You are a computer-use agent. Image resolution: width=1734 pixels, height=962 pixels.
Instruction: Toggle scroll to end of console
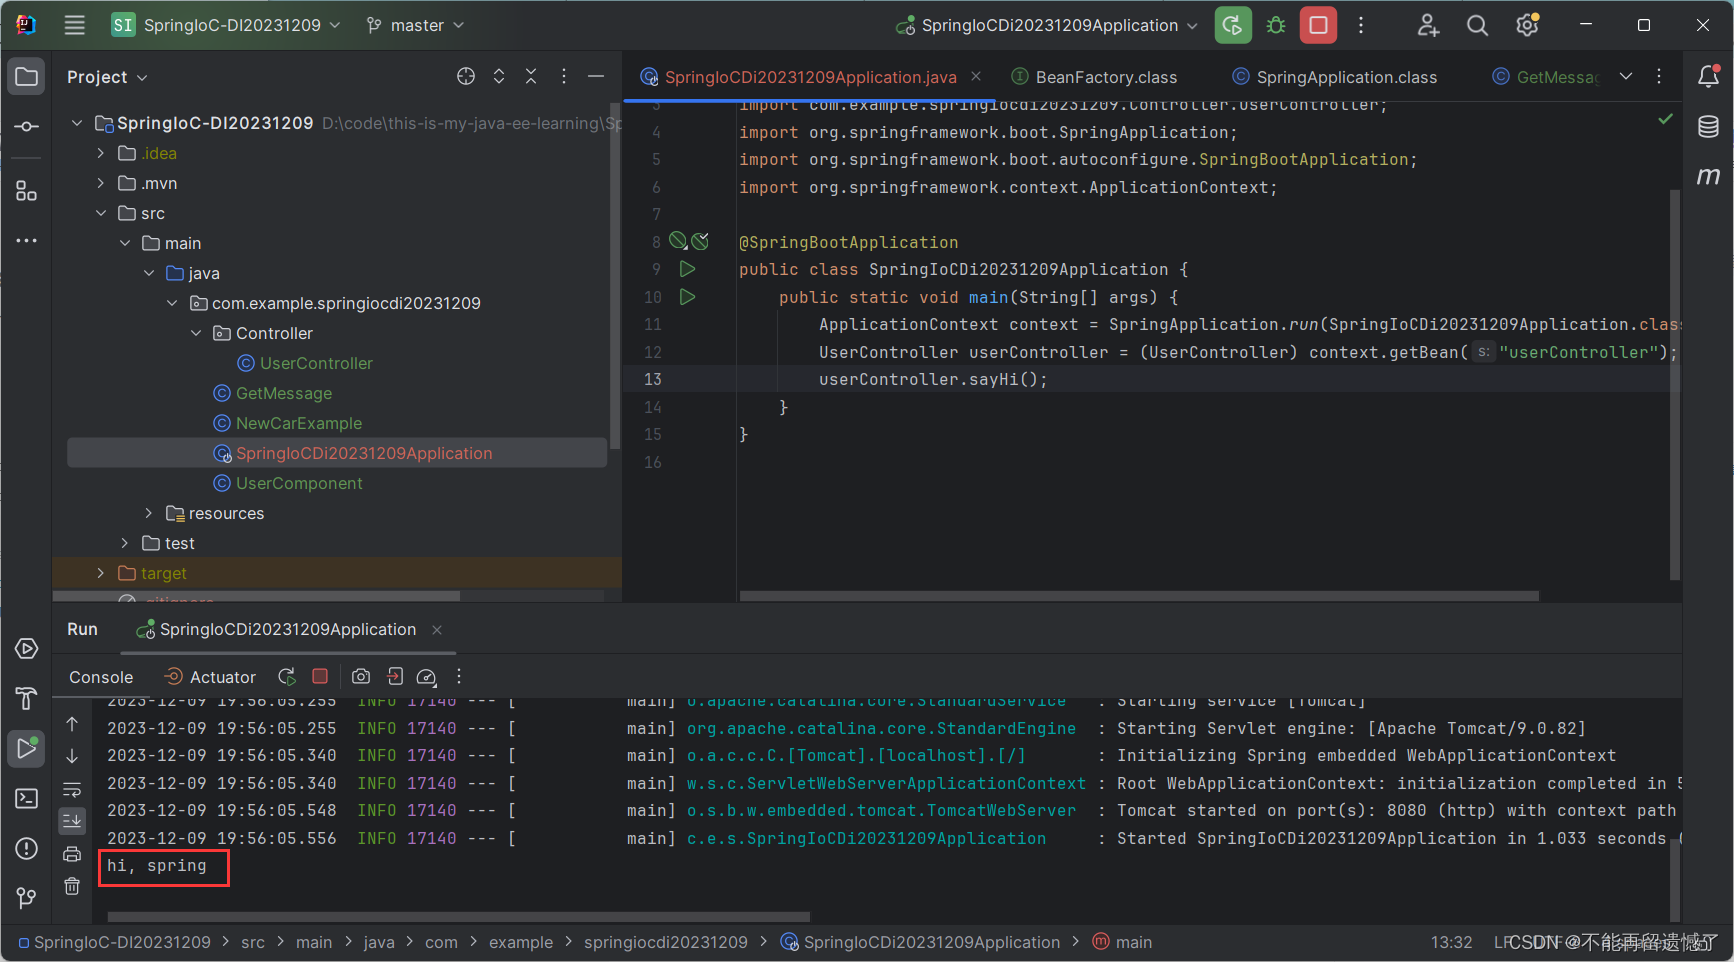coord(72,821)
